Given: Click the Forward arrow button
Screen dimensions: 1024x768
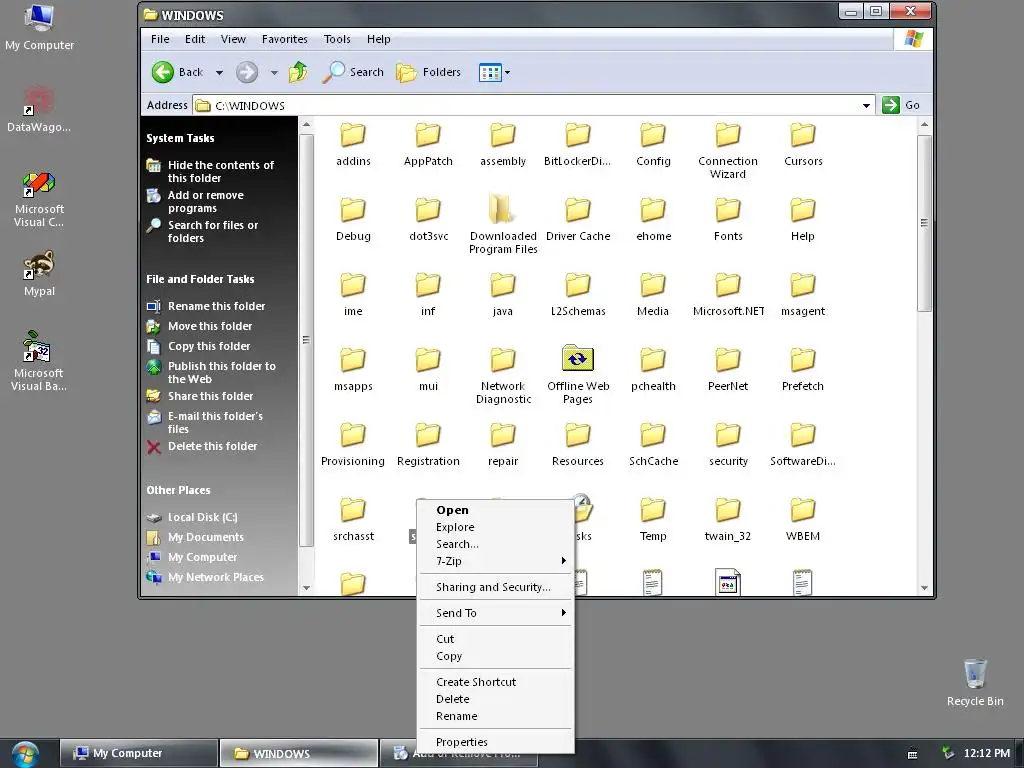Looking at the screenshot, I should (x=247, y=72).
